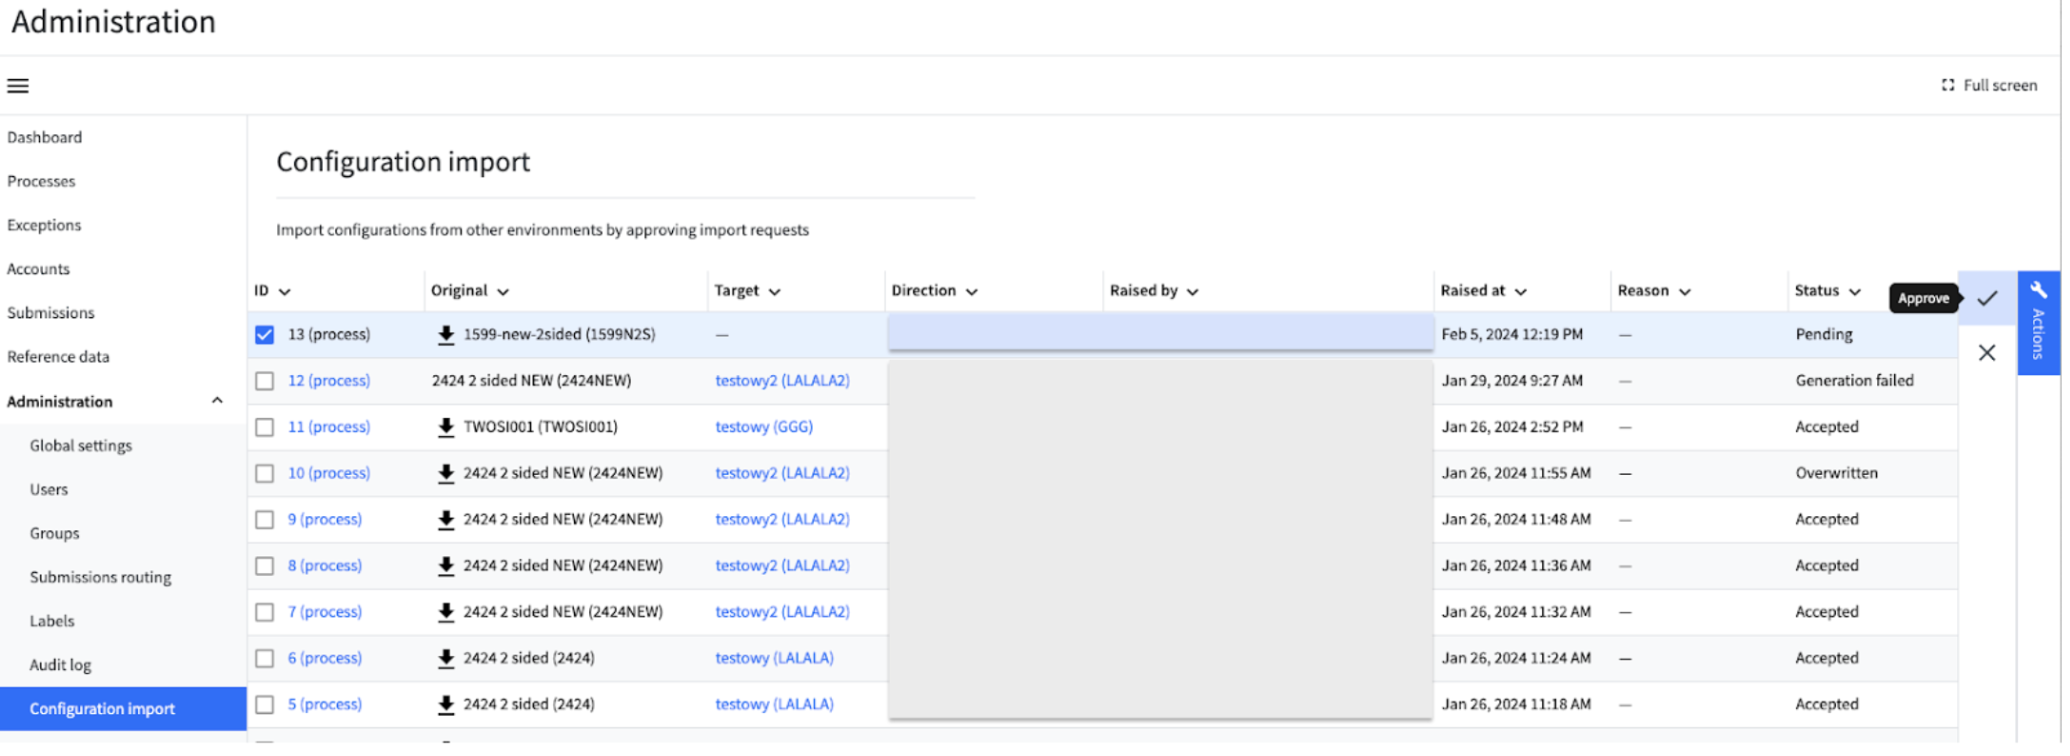Open the 11 (process) link

(x=329, y=427)
